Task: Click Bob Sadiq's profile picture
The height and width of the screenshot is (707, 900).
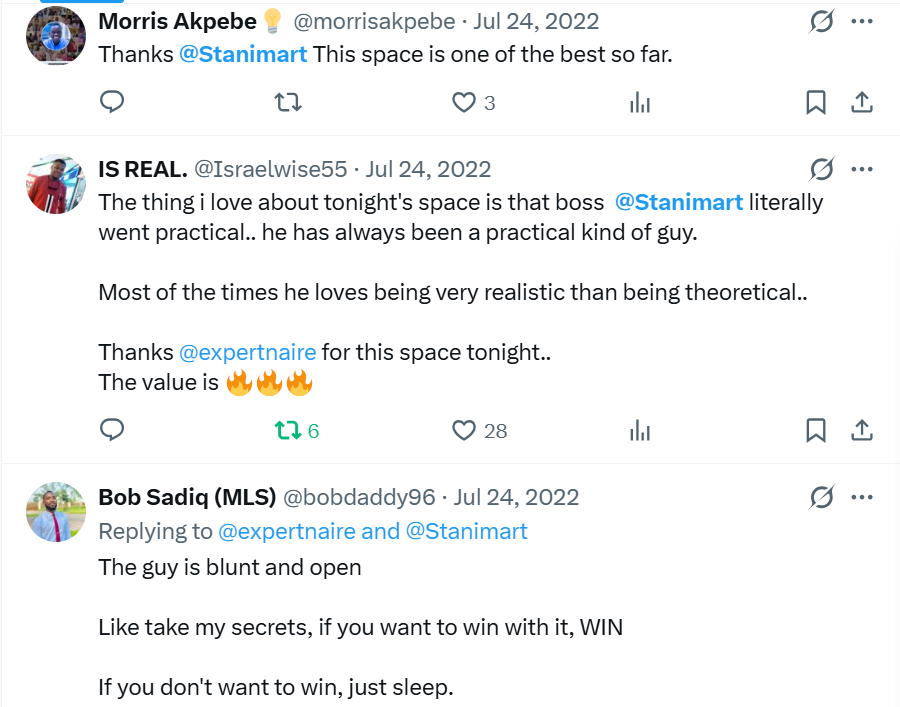Action: click(56, 512)
